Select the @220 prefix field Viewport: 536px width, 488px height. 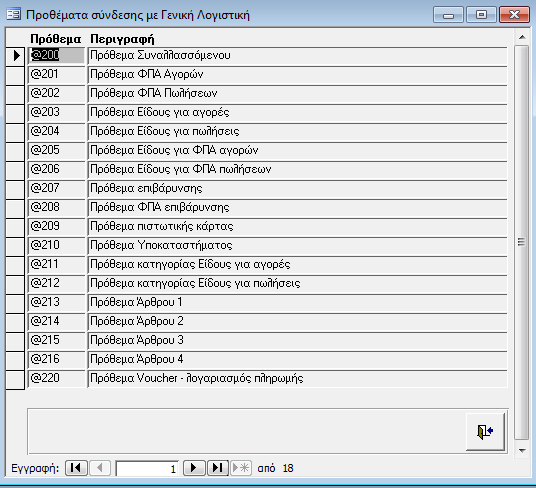pos(56,378)
